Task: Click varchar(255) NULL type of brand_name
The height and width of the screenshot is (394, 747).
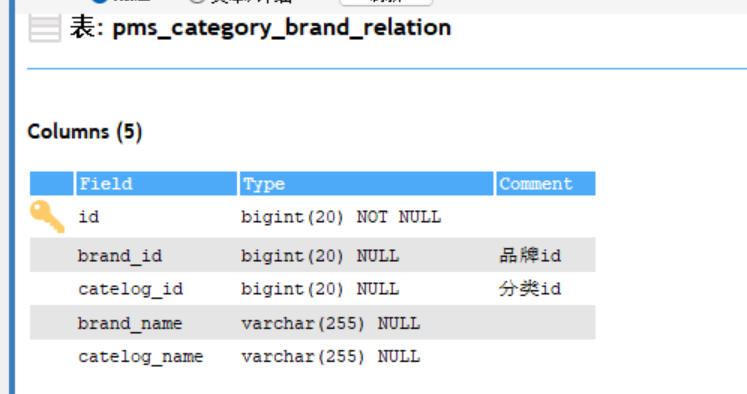Action: tap(331, 323)
